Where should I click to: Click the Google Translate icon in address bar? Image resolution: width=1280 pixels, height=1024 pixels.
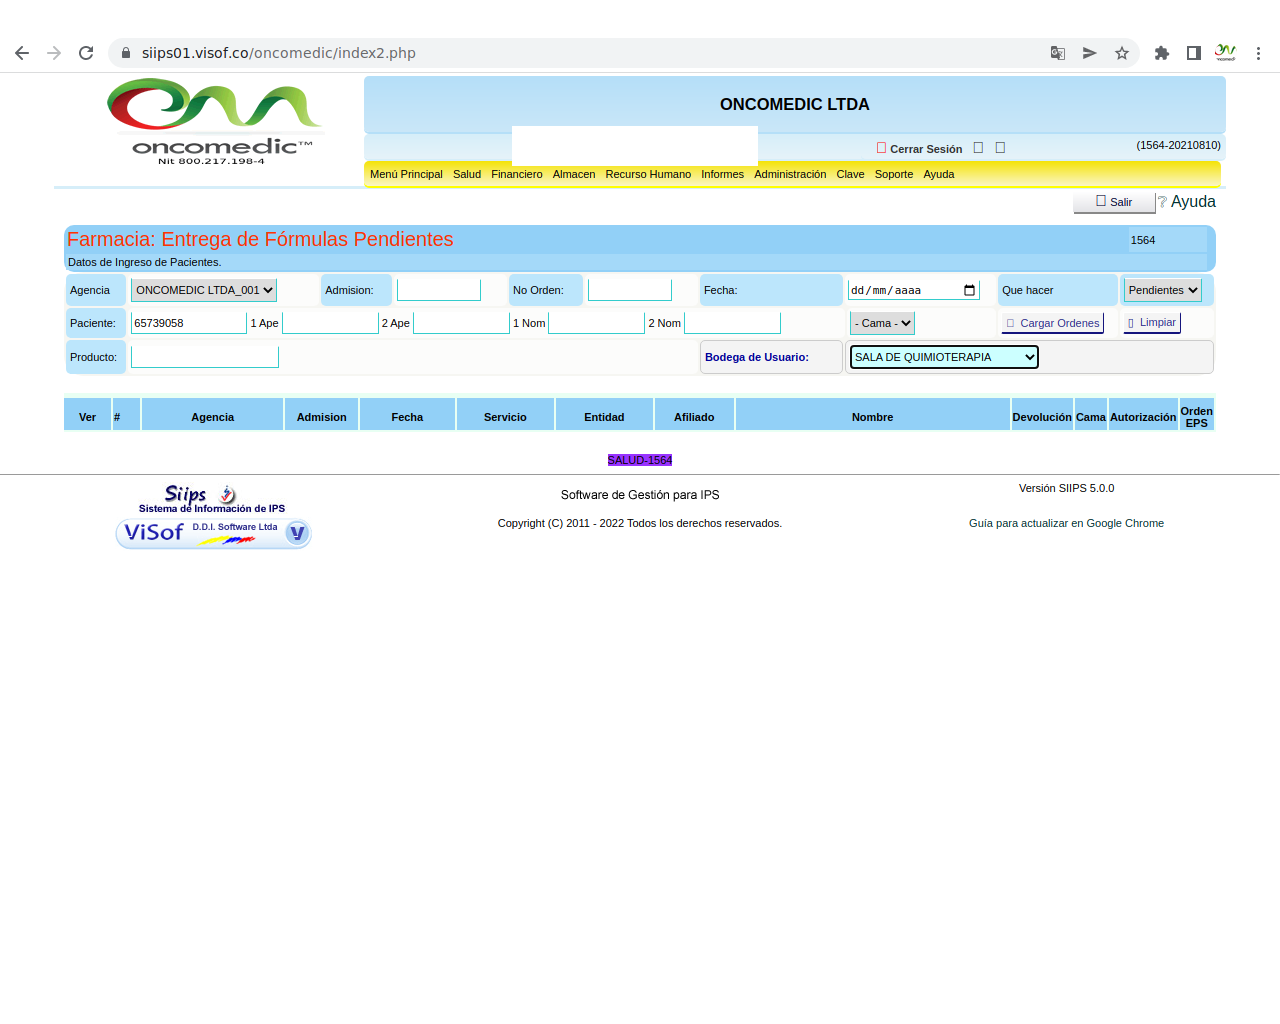(1057, 53)
